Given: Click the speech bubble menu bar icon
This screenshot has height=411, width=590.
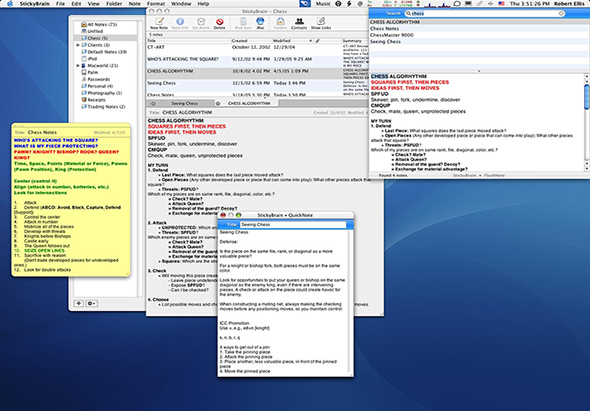Looking at the screenshot, I should (457, 4).
